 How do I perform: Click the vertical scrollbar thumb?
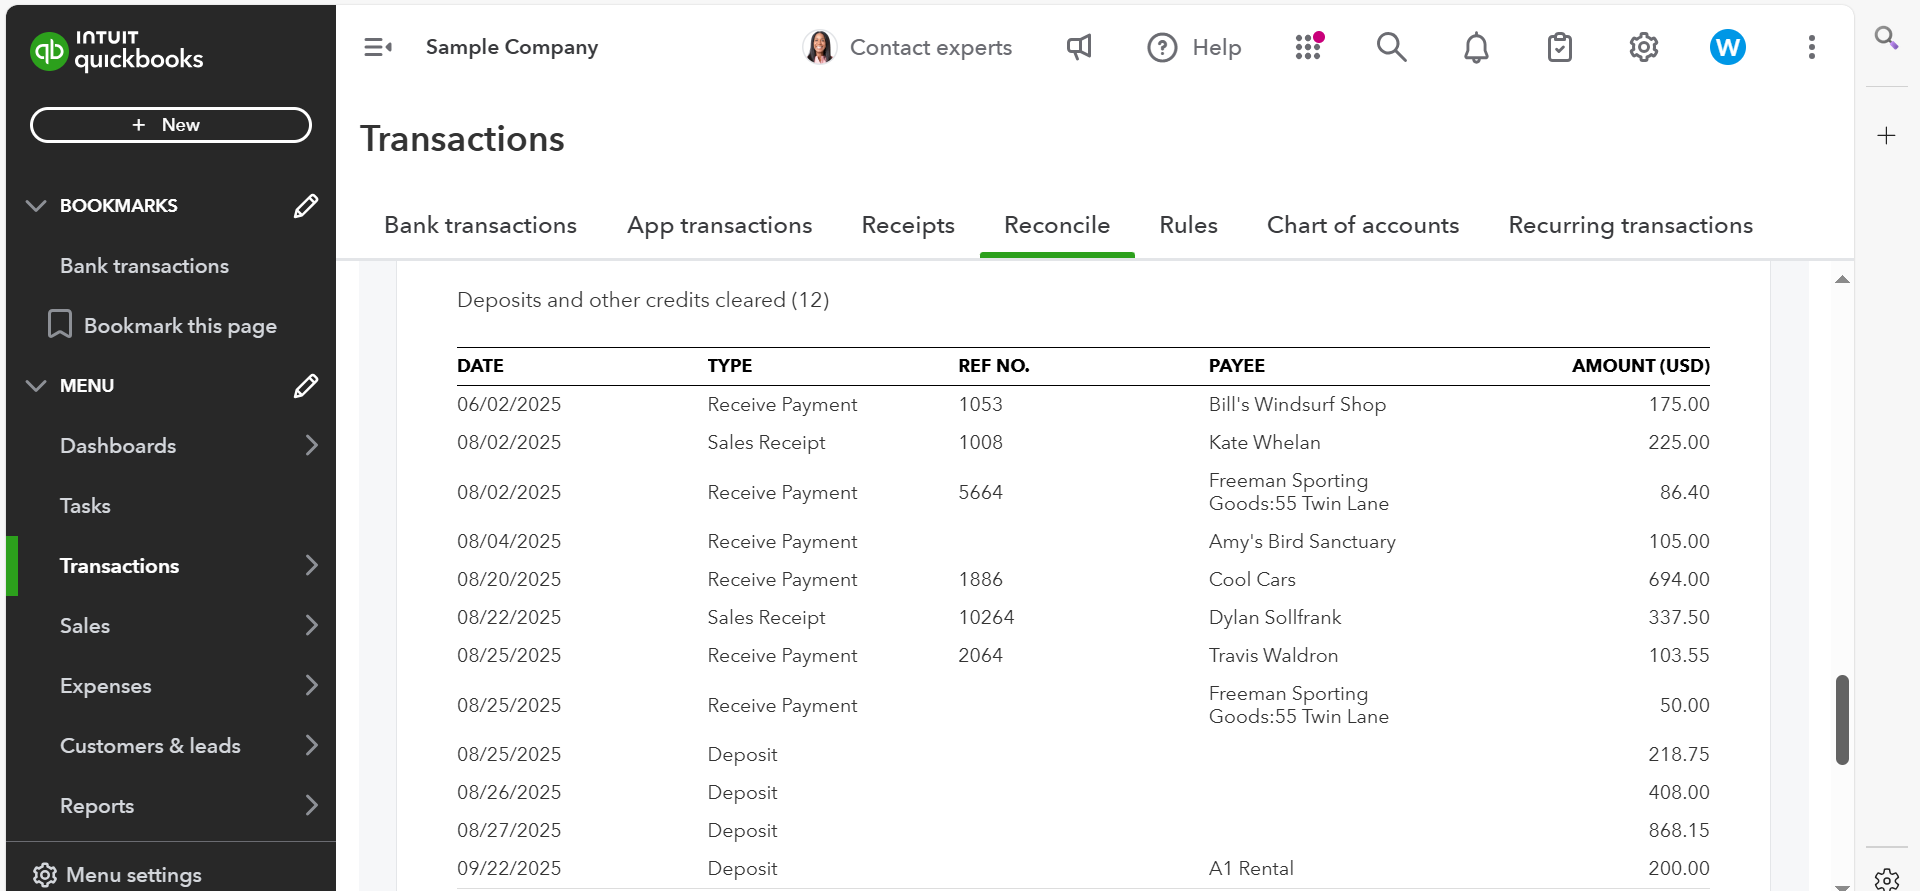pos(1842,720)
